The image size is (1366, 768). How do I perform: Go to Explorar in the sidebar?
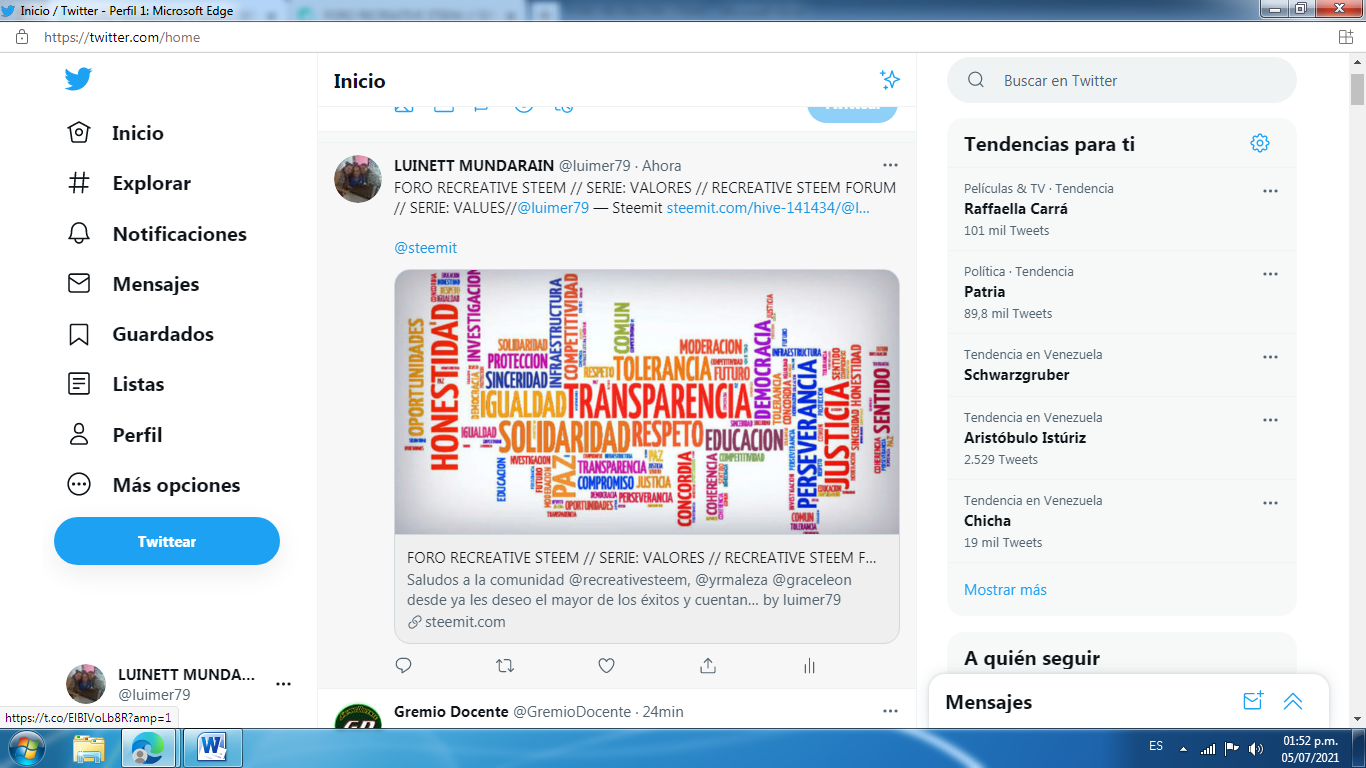tap(152, 183)
